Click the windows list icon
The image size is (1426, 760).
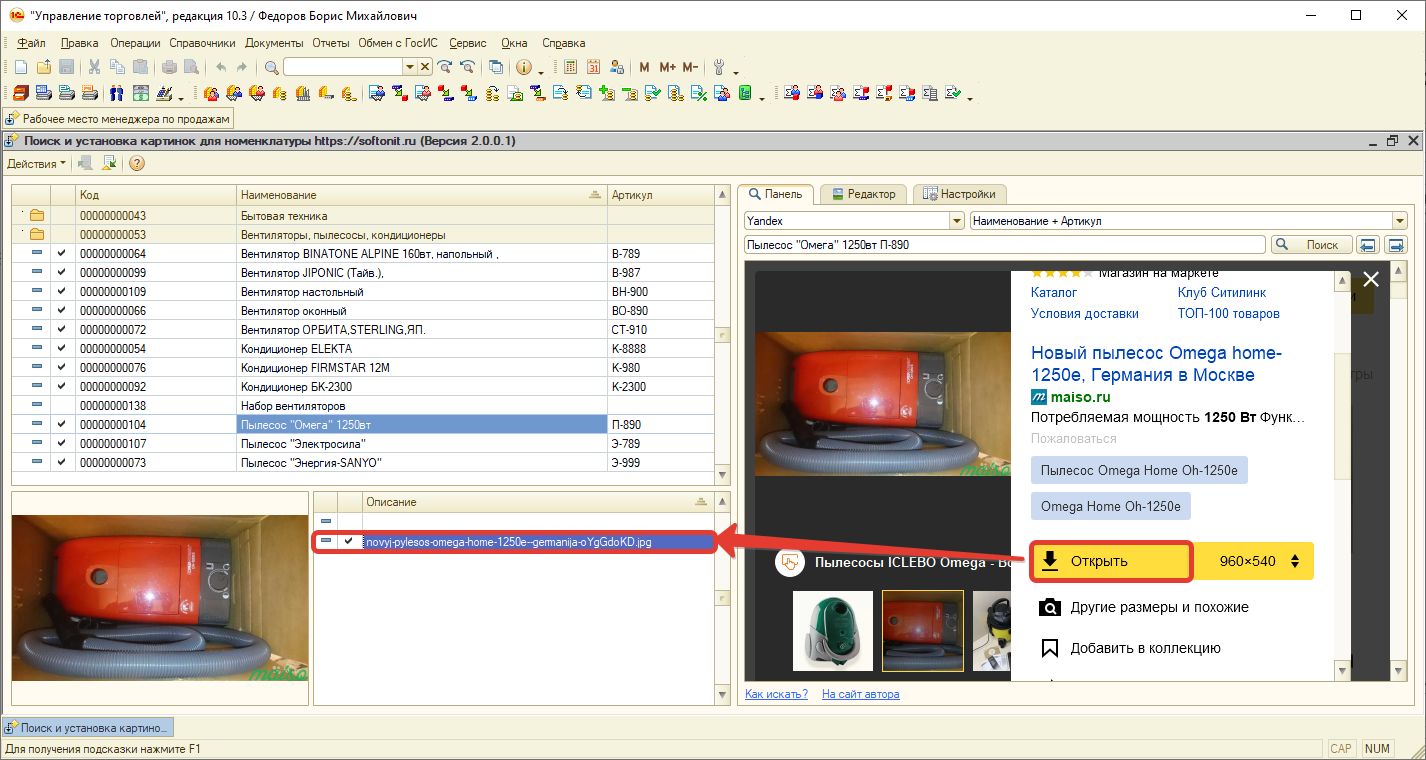[496, 67]
